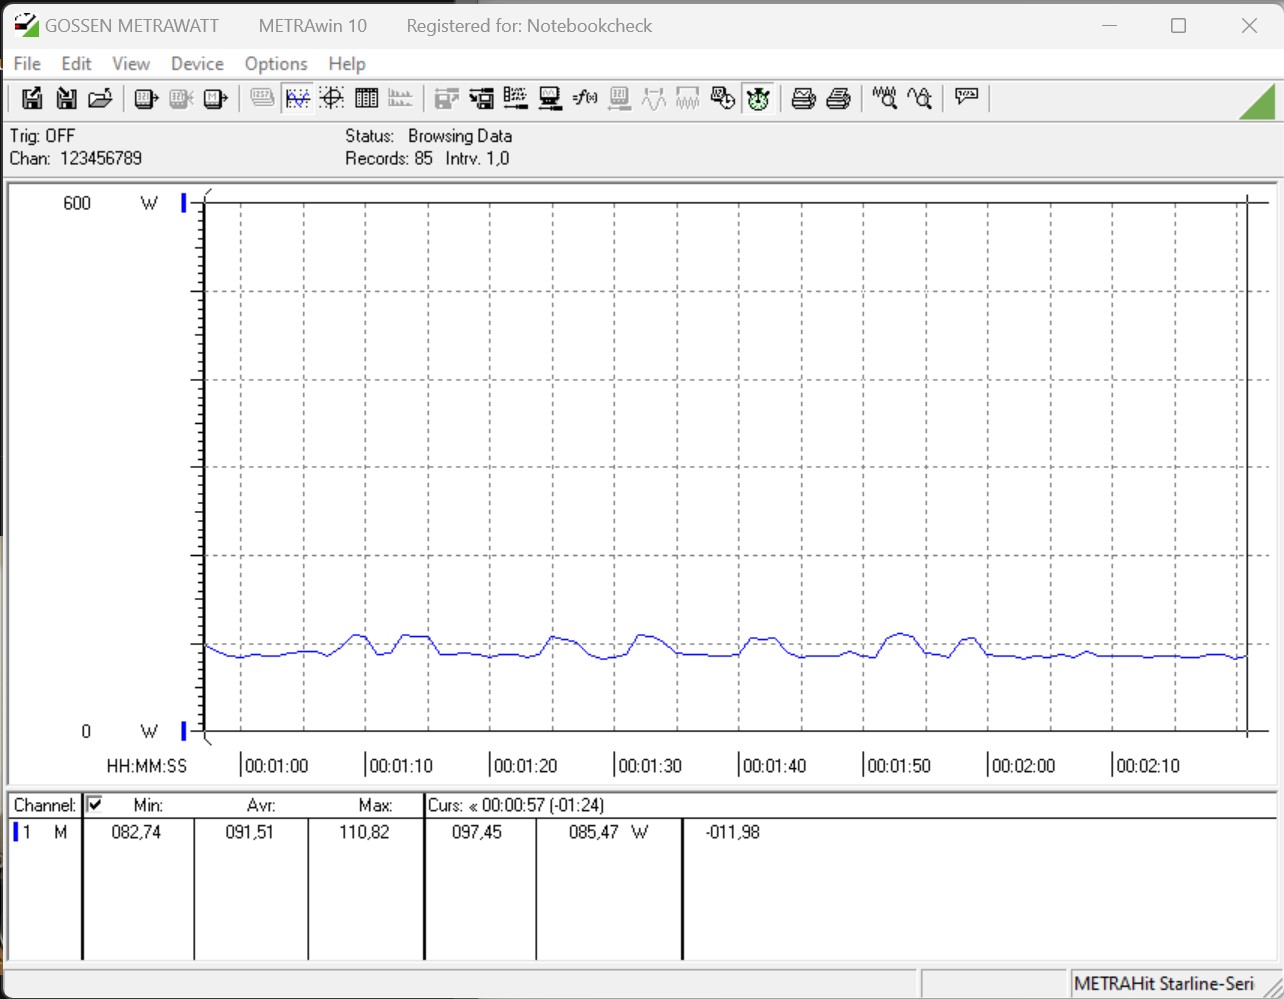Click the Curs: 00:00:57 (-01:24) readout
Image resolution: width=1284 pixels, height=999 pixels.
tap(516, 805)
